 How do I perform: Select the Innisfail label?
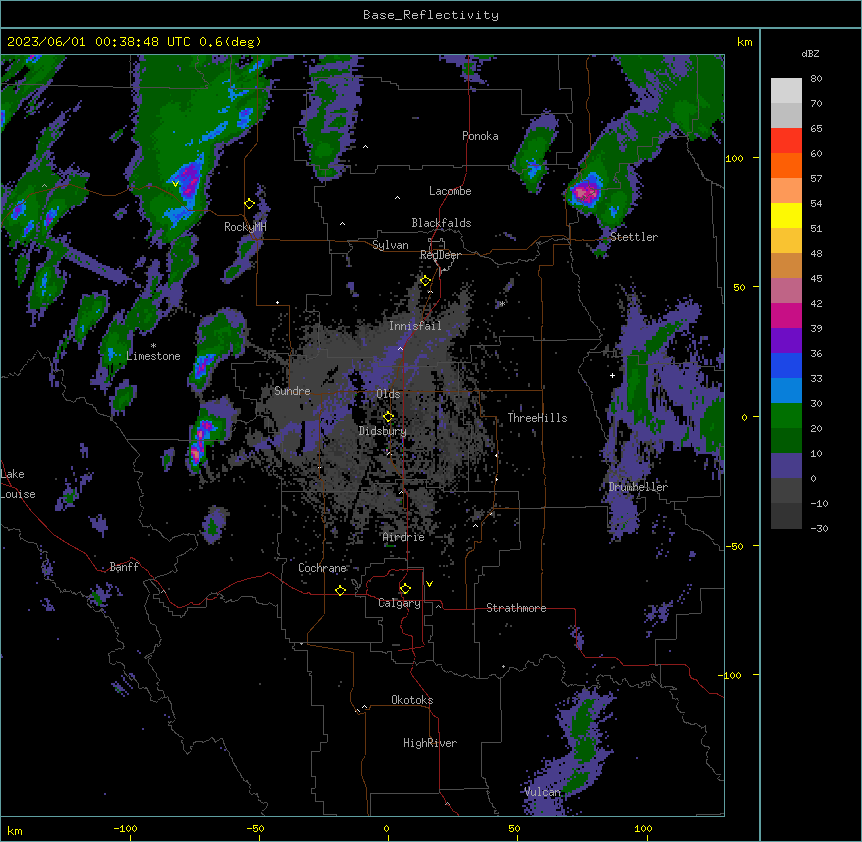coord(415,326)
